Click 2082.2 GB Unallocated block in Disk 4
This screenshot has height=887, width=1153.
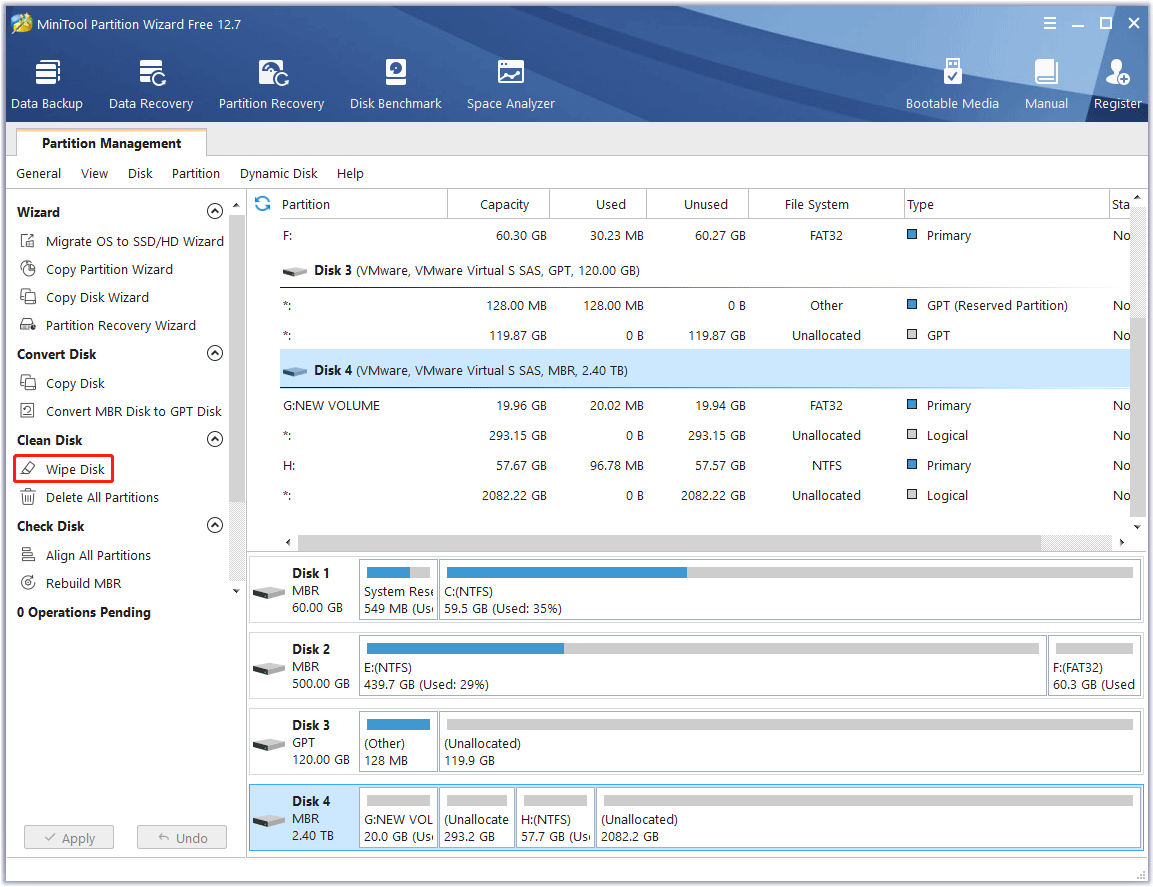tap(868, 818)
